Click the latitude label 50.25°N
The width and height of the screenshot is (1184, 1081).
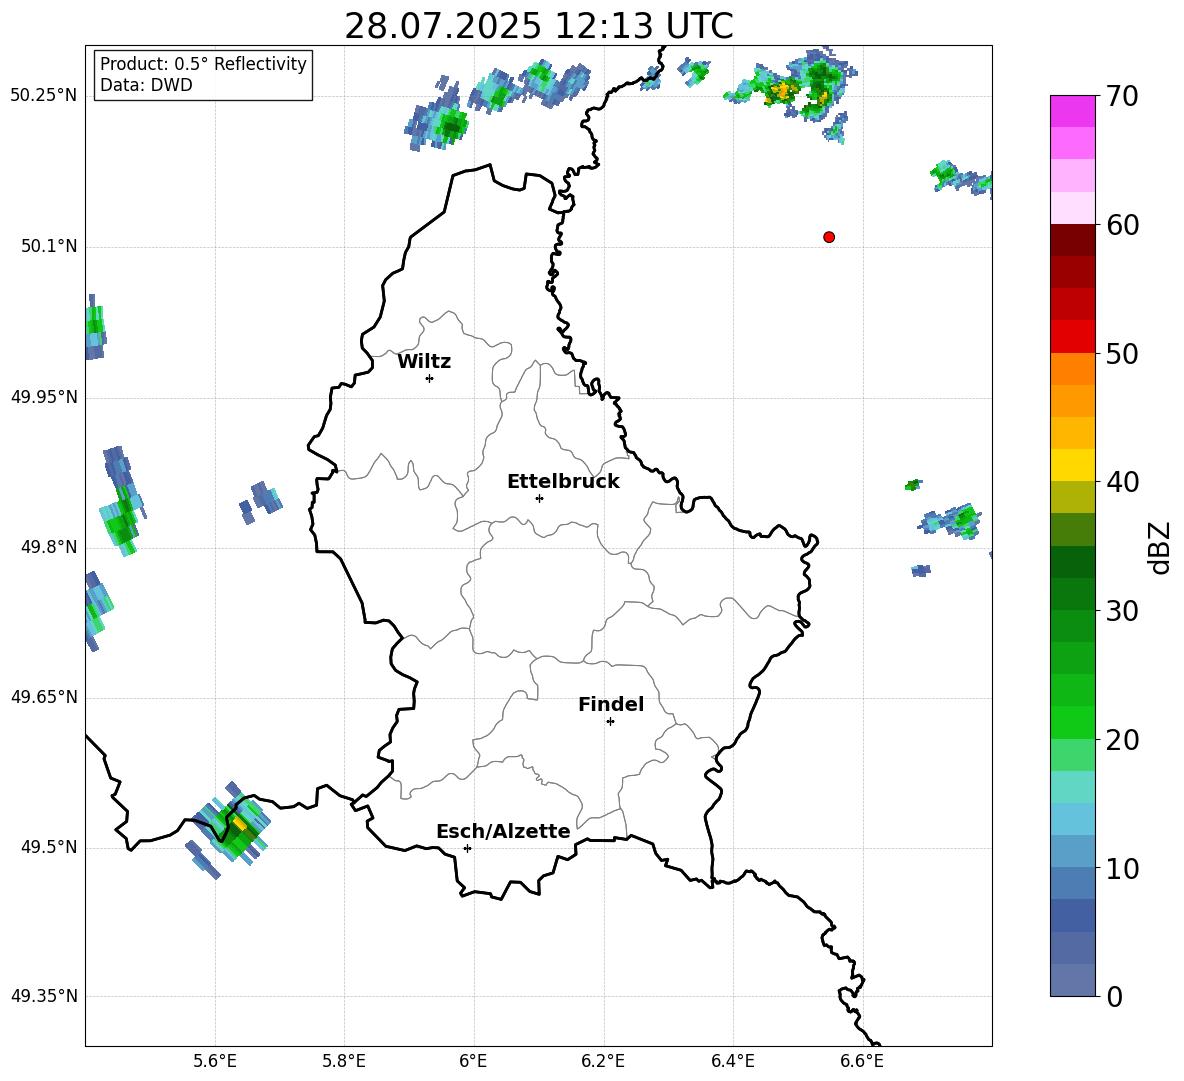pyautogui.click(x=44, y=96)
